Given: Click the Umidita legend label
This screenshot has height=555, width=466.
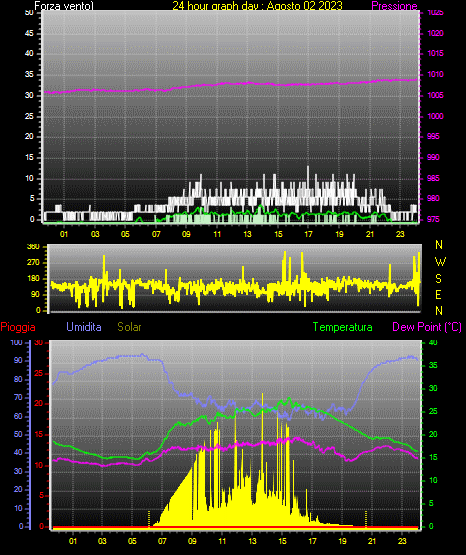Looking at the screenshot, I should click(84, 327).
